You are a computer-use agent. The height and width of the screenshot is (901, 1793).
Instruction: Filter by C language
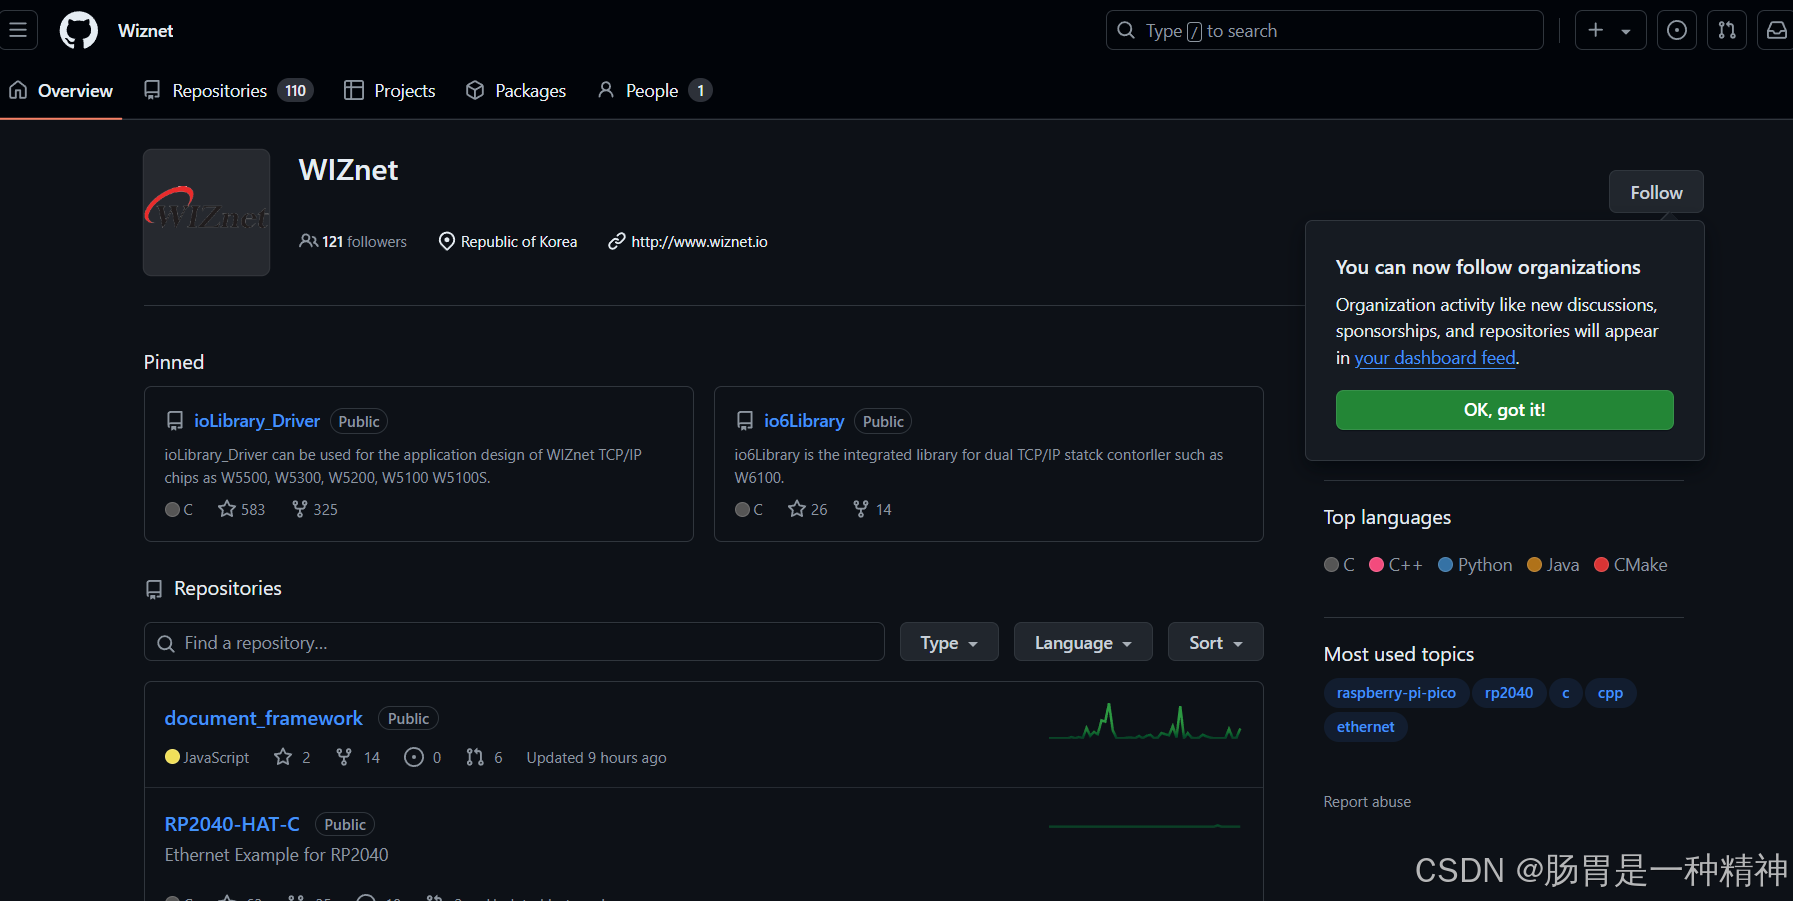click(x=1339, y=565)
